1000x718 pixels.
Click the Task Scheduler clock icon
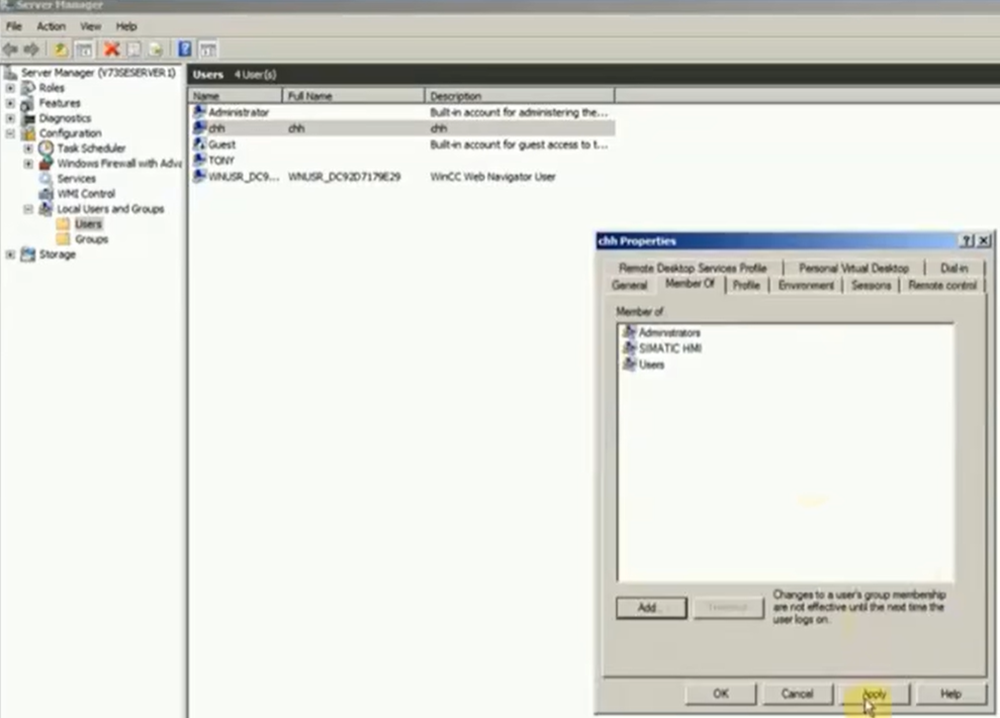(46, 148)
